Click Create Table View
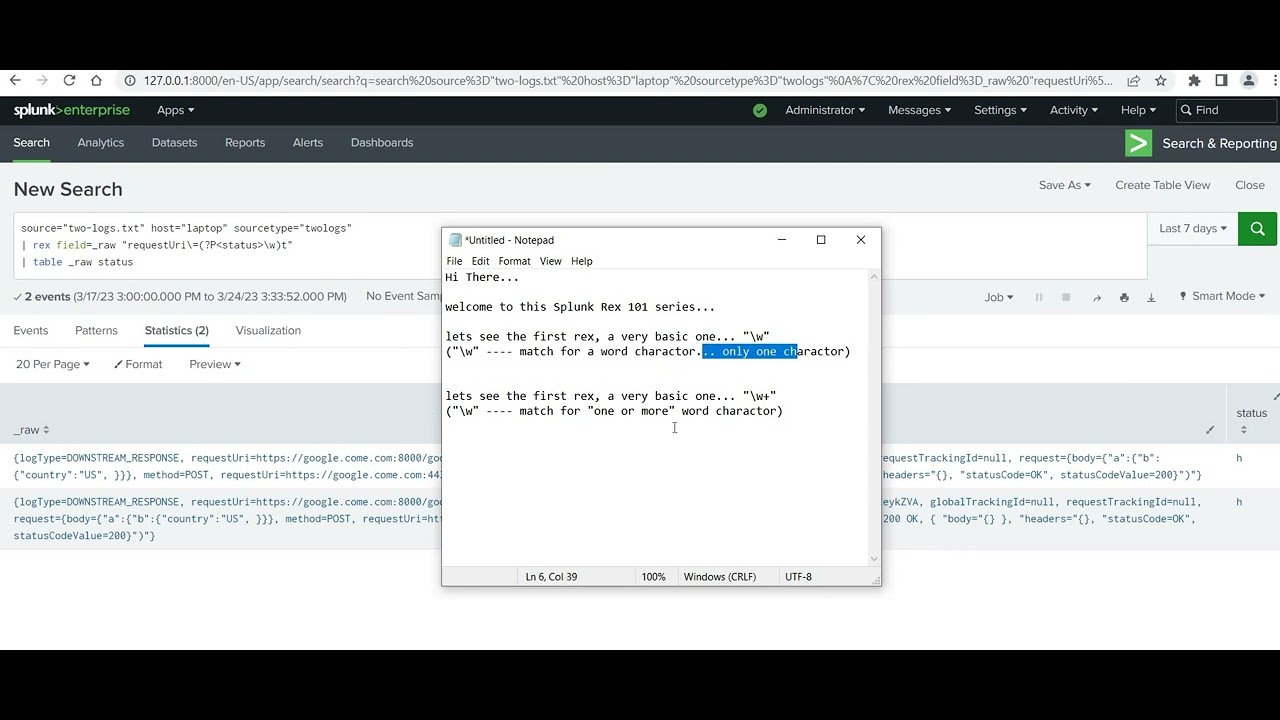The width and height of the screenshot is (1280, 720). (1163, 185)
